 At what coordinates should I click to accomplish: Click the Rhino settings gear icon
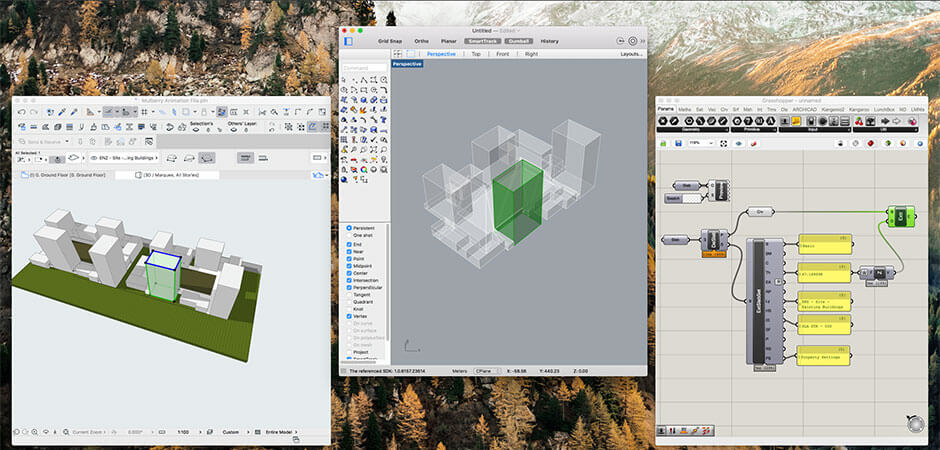[632, 41]
